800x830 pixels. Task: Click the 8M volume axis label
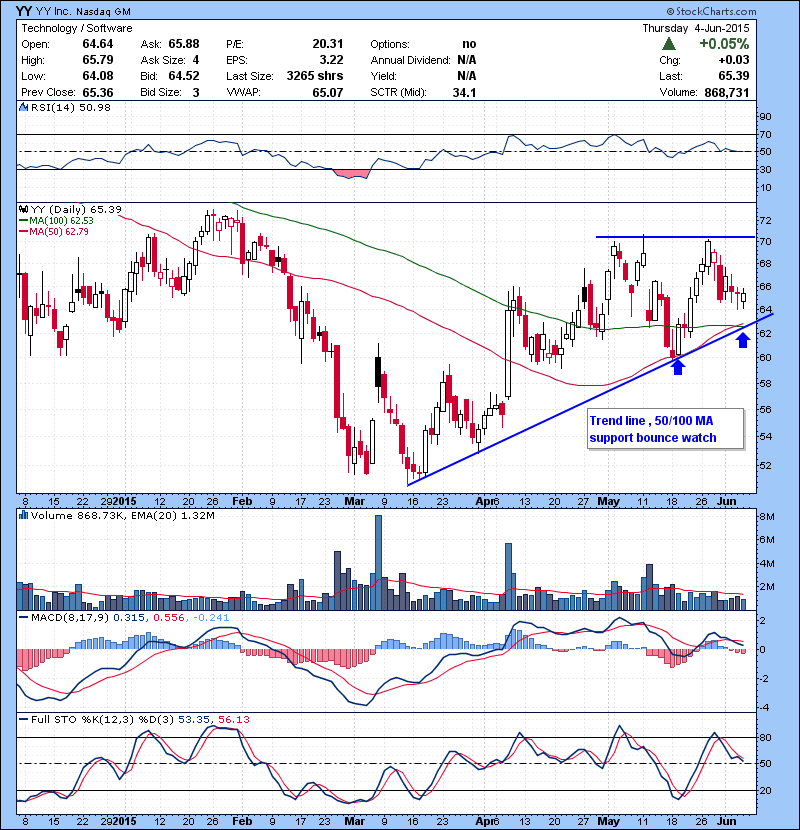click(767, 516)
